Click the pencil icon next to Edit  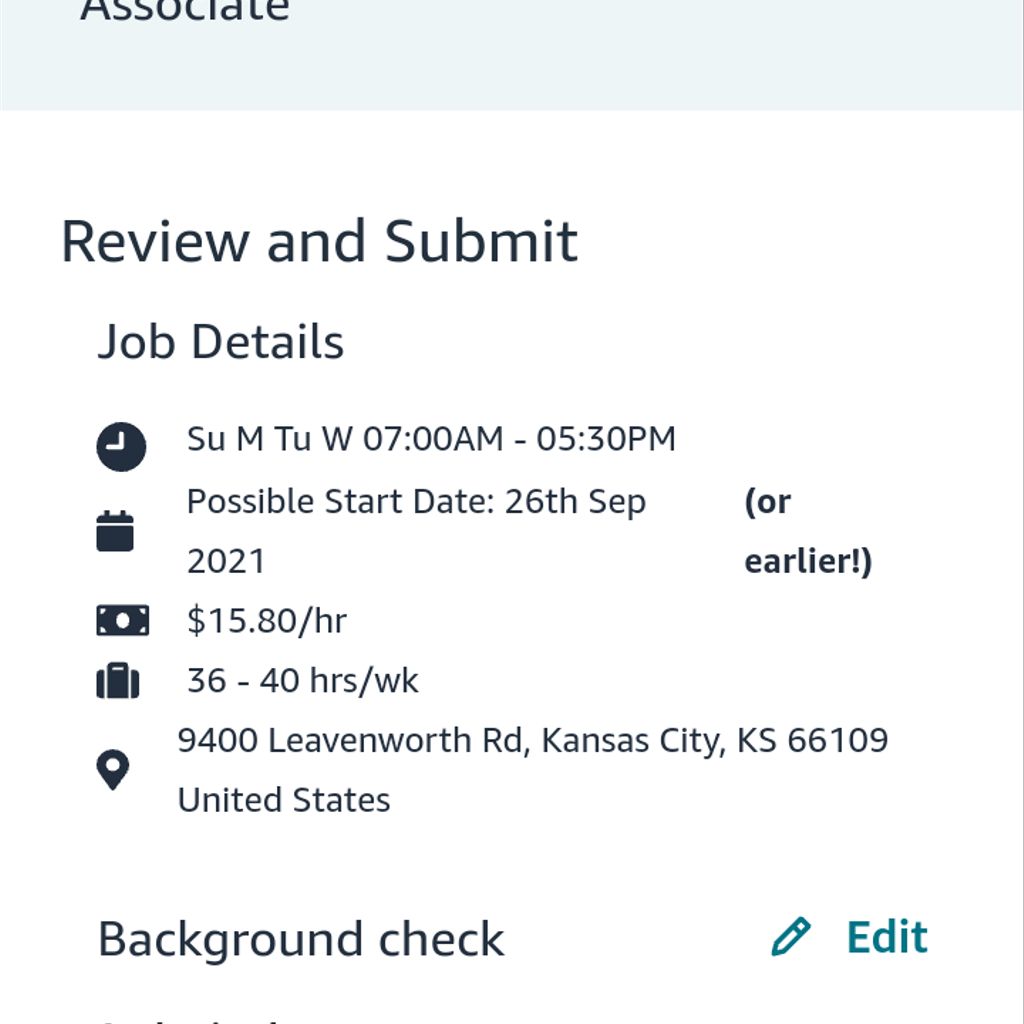791,936
